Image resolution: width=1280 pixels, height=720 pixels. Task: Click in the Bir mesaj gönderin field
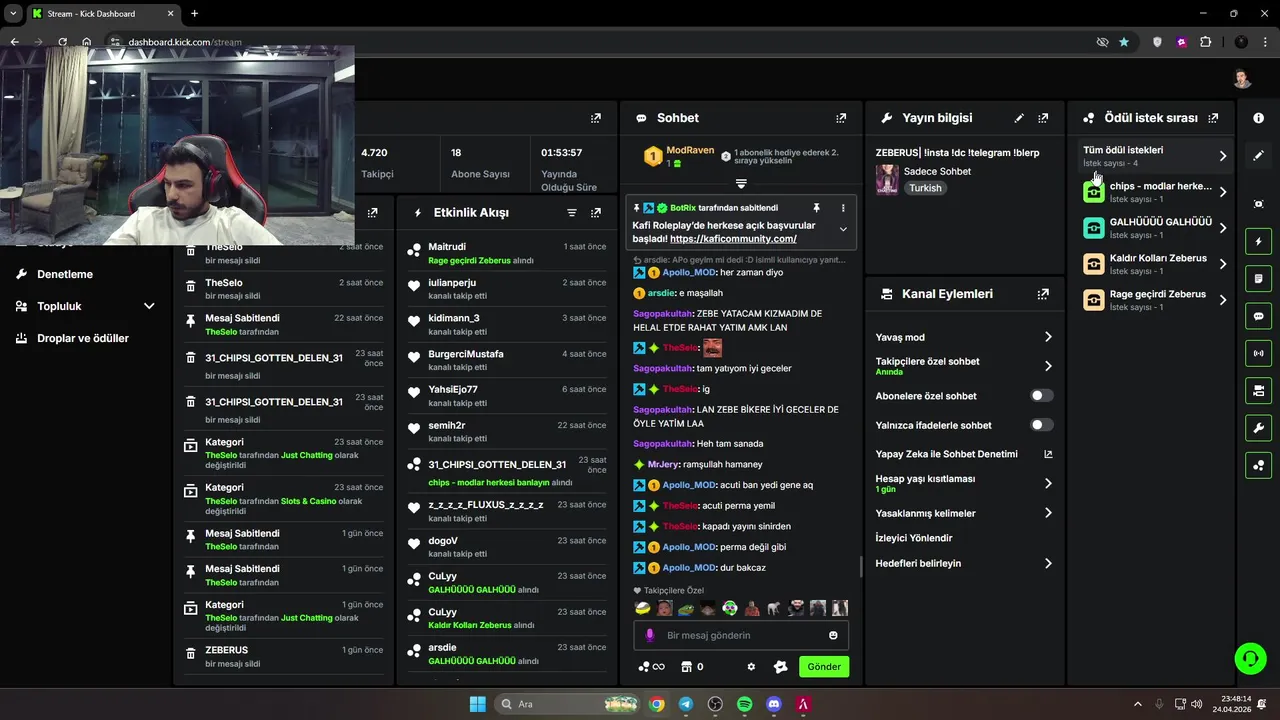[x=741, y=635]
